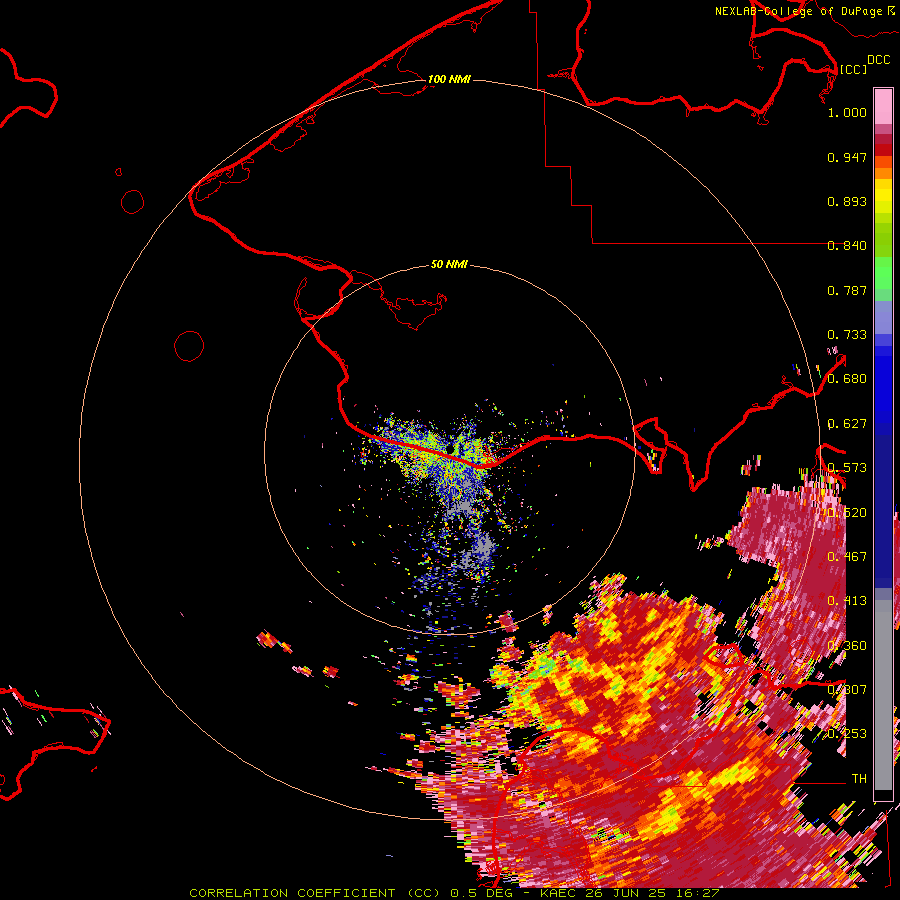Click the 0.947 value on the color scale
The height and width of the screenshot is (900, 900).
[847, 157]
